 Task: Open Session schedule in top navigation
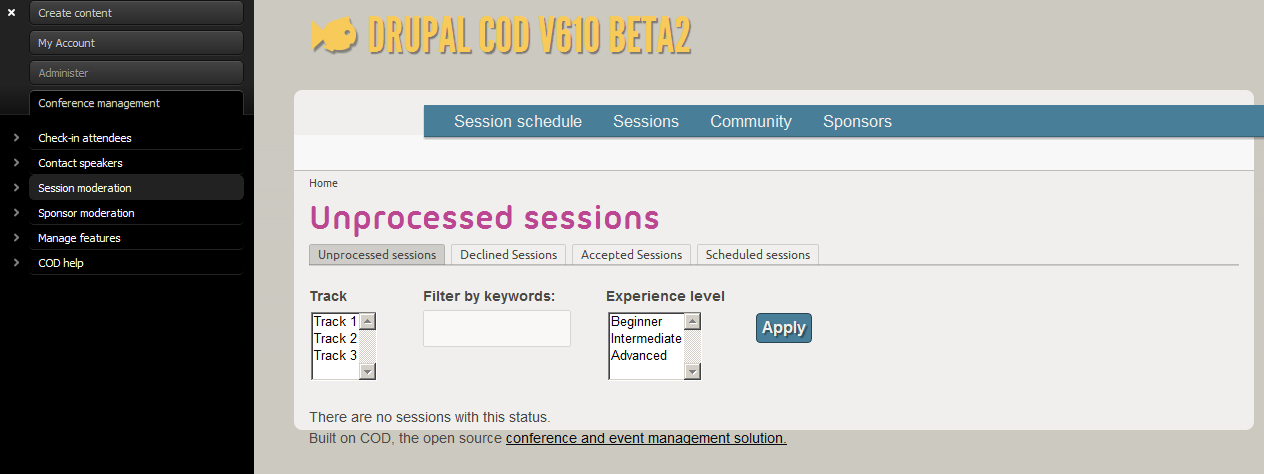[x=518, y=121]
